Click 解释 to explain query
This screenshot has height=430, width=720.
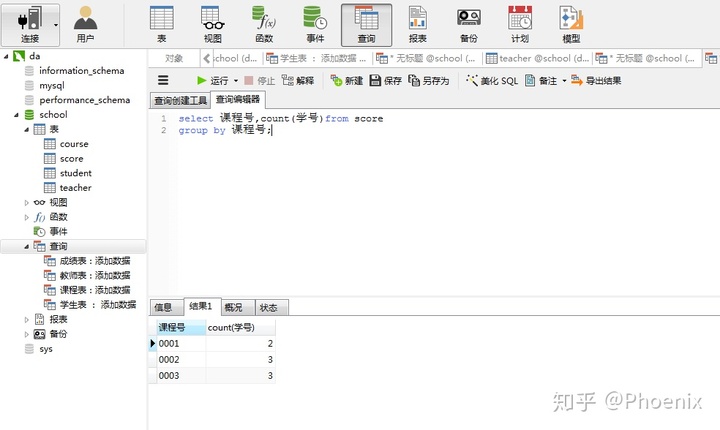click(298, 81)
